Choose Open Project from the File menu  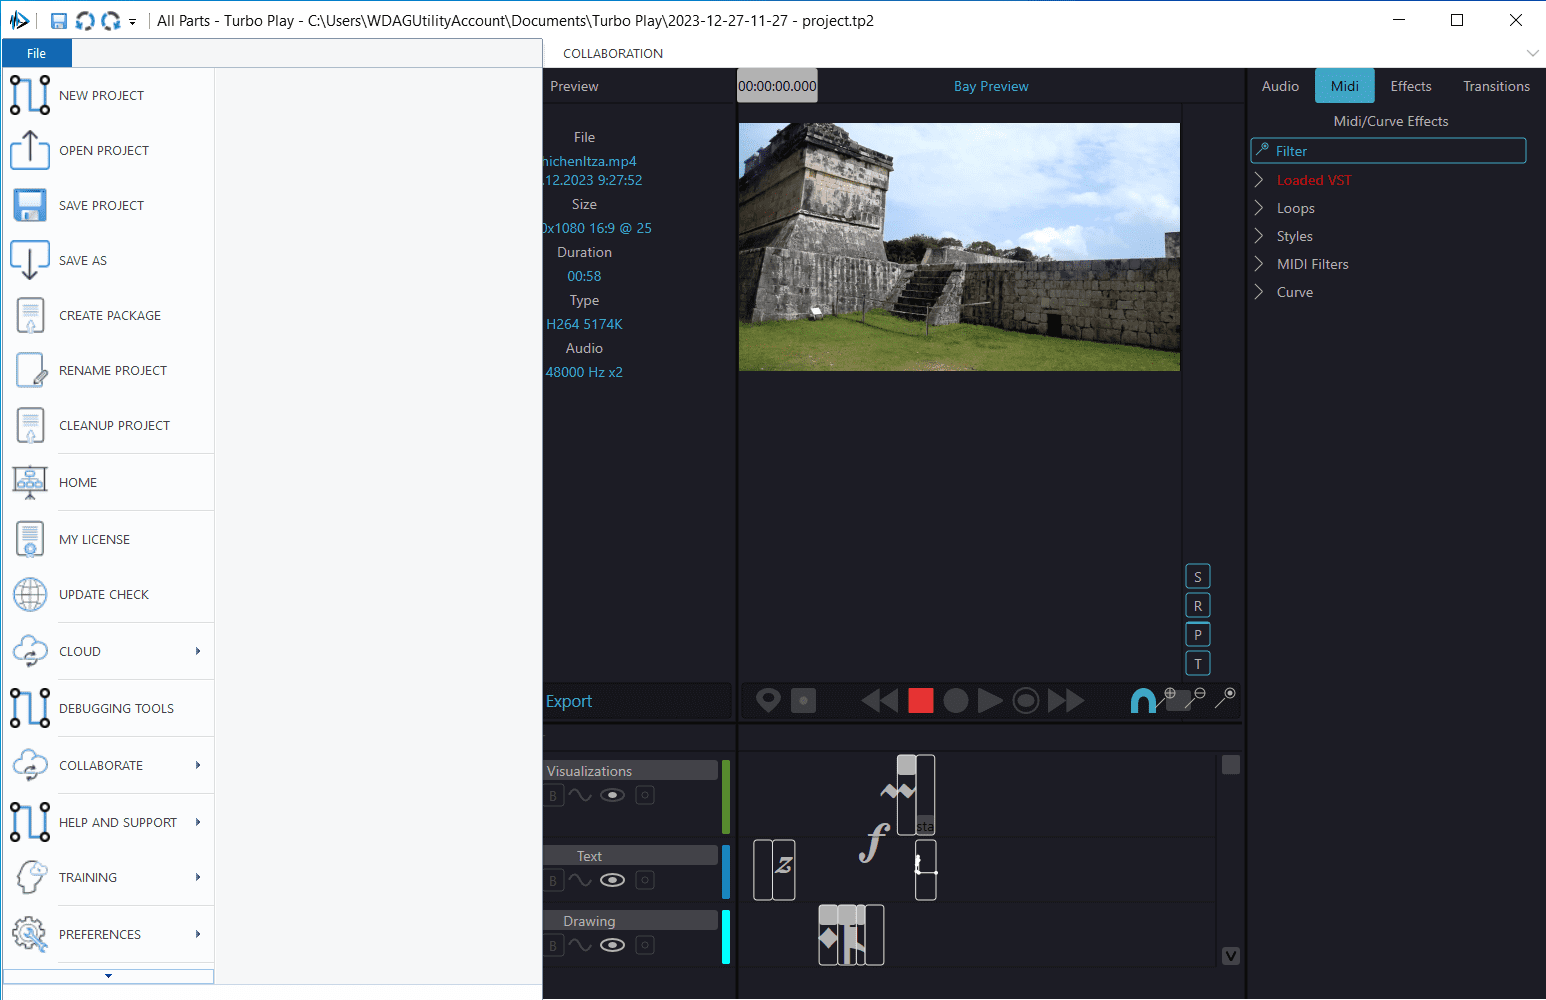click(108, 150)
